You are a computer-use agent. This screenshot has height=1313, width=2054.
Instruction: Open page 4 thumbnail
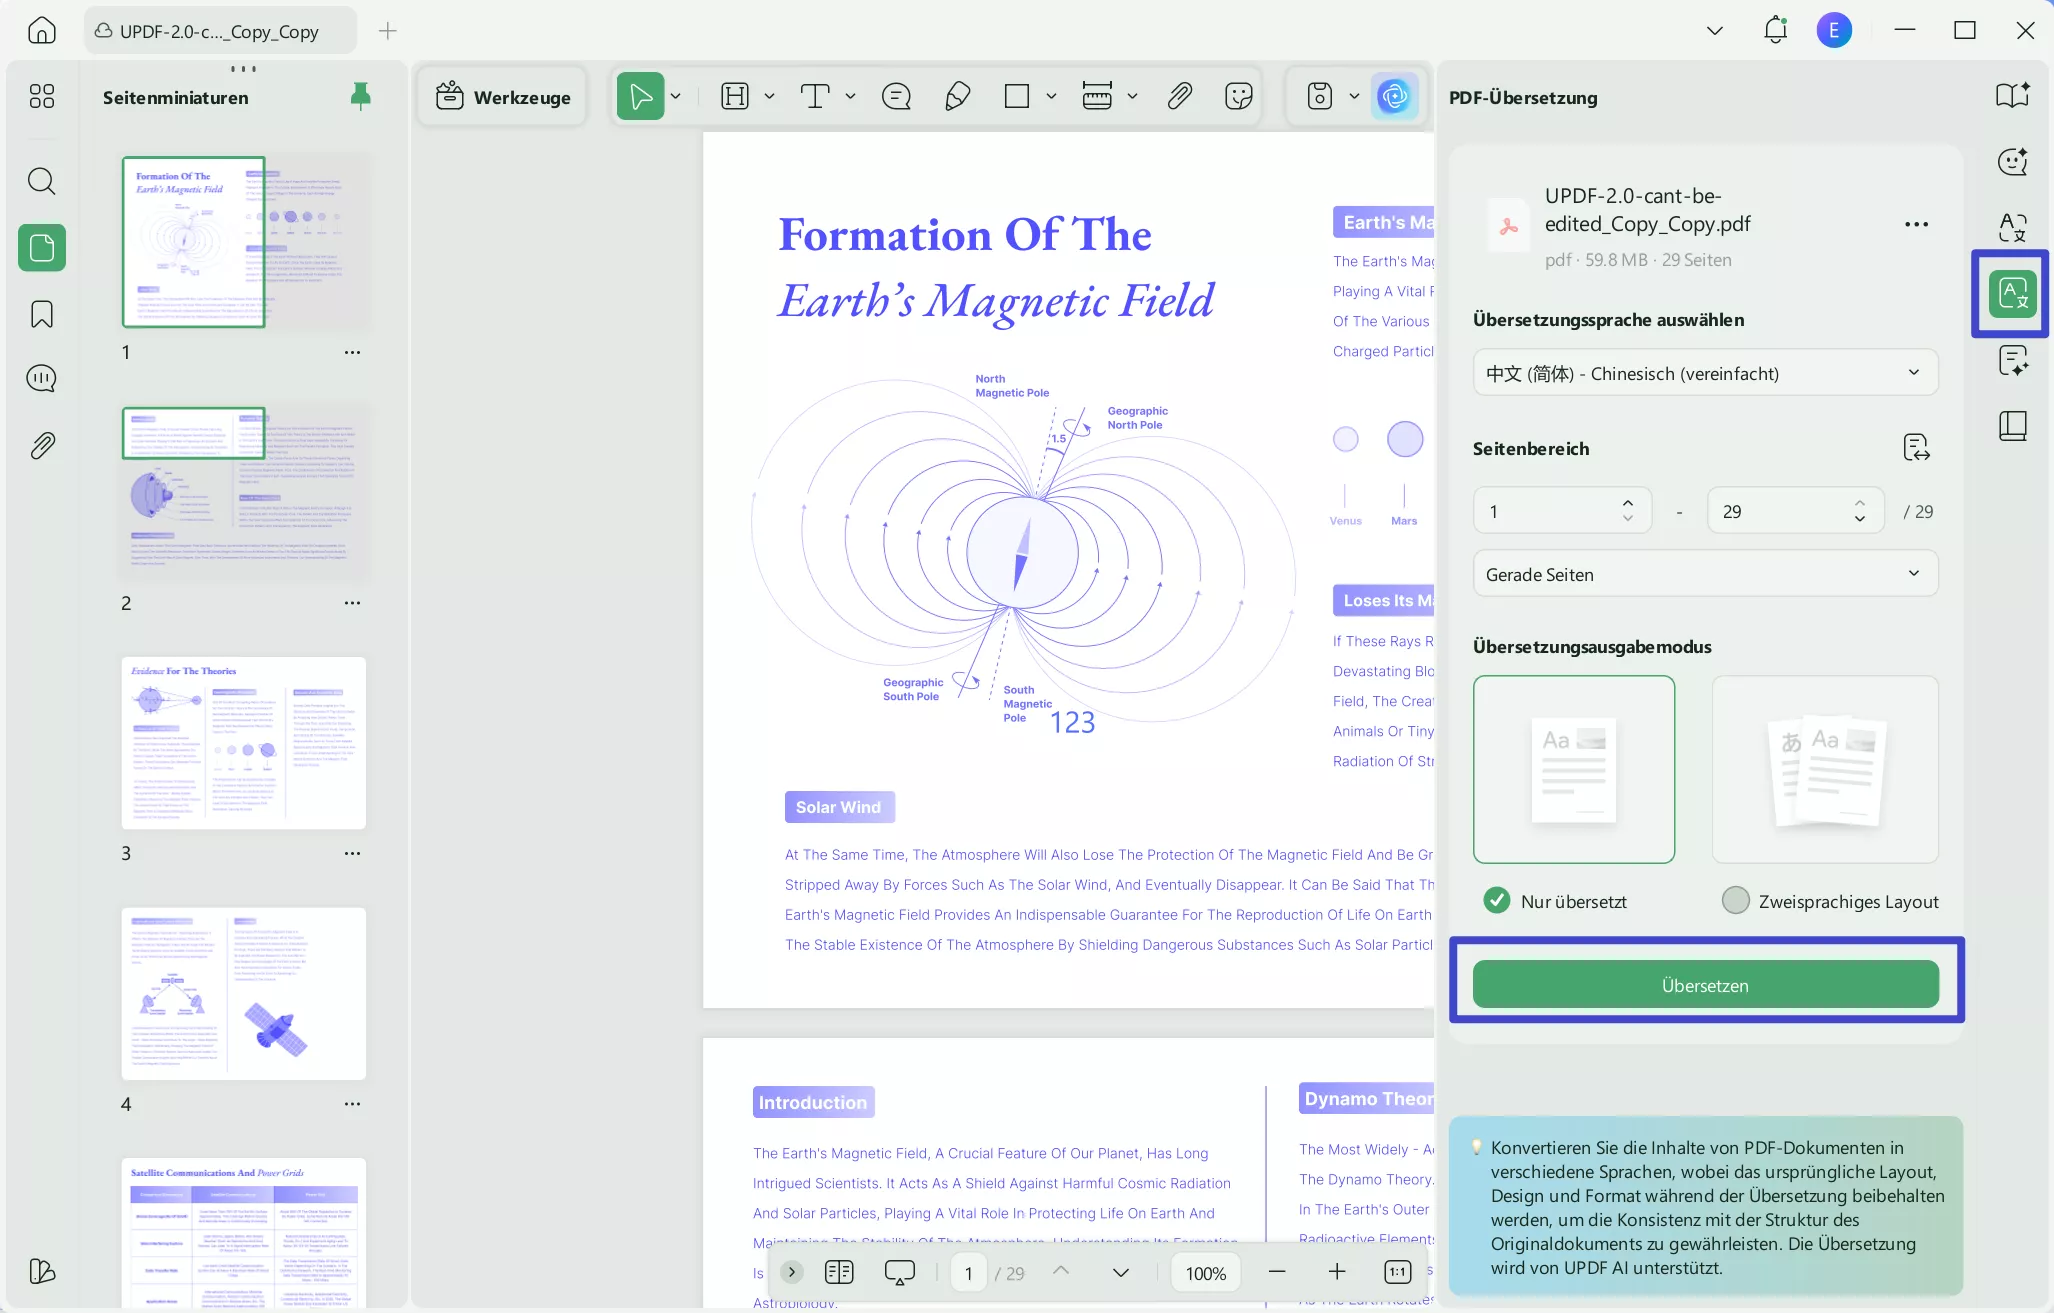point(244,993)
